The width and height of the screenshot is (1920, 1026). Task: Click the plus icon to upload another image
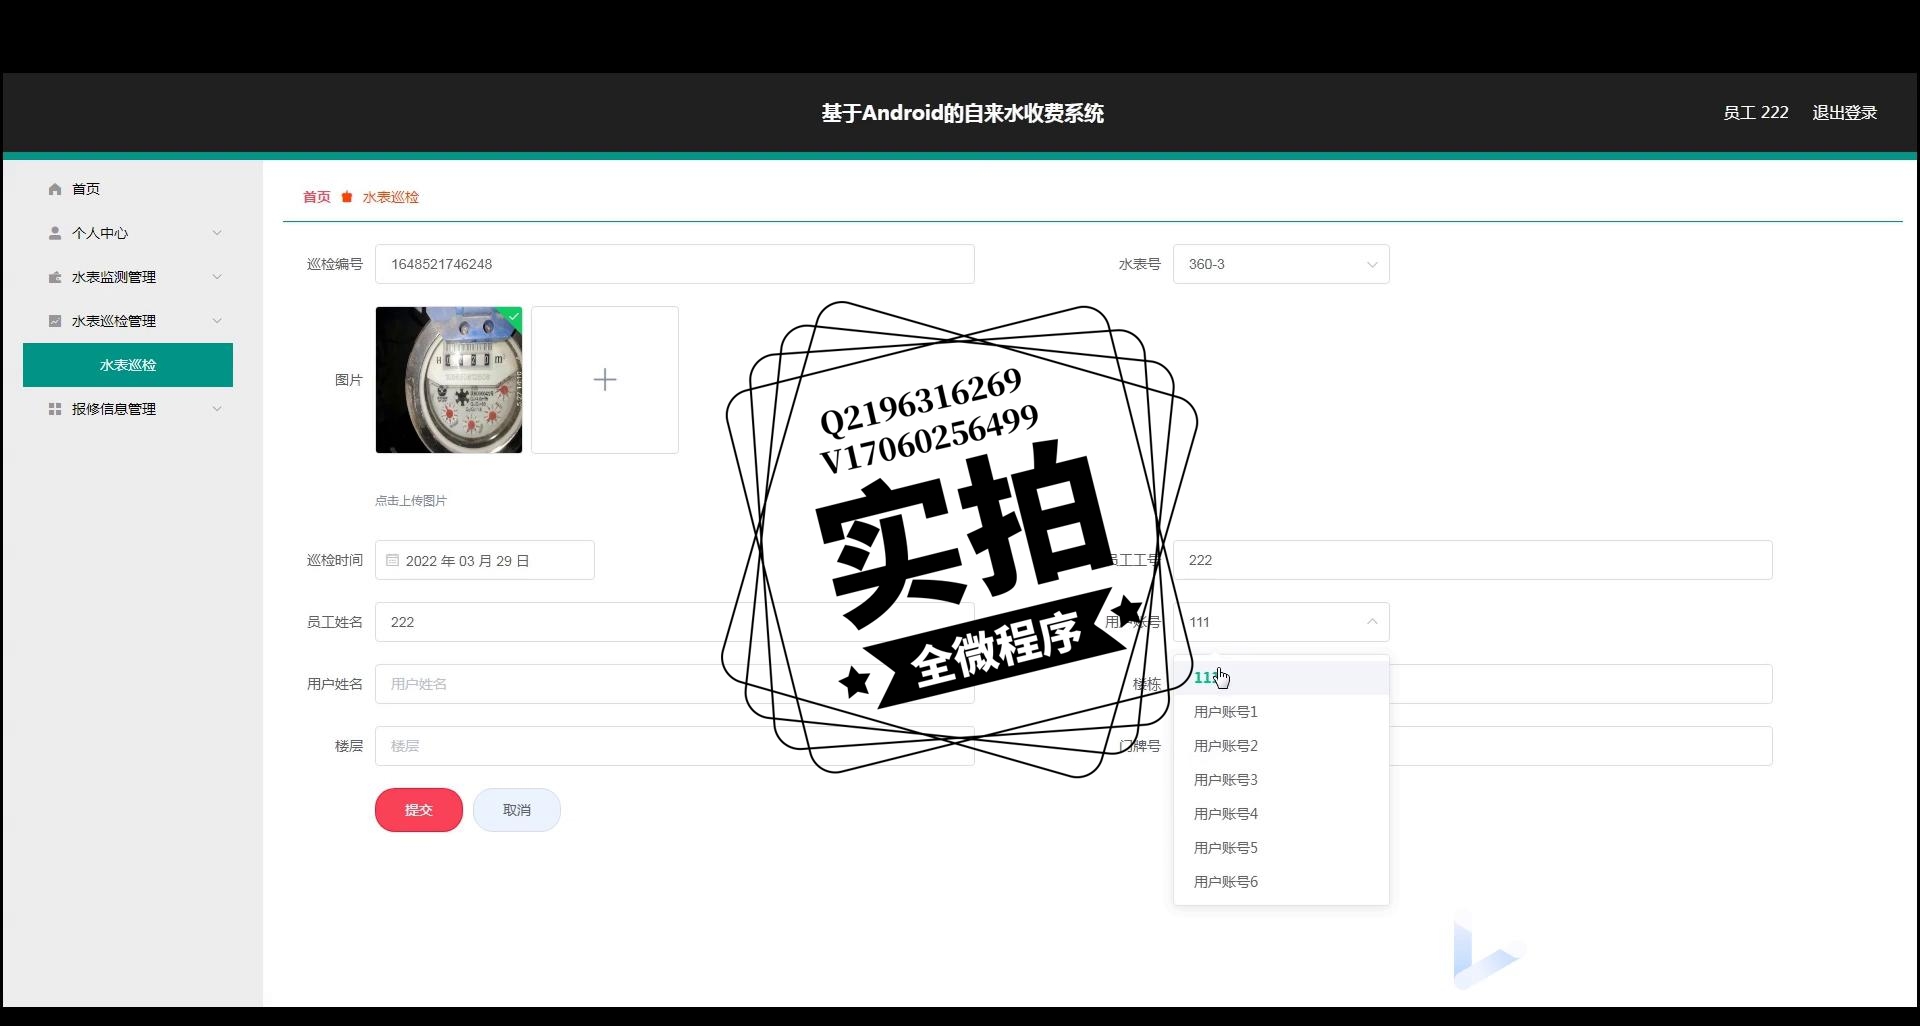605,380
